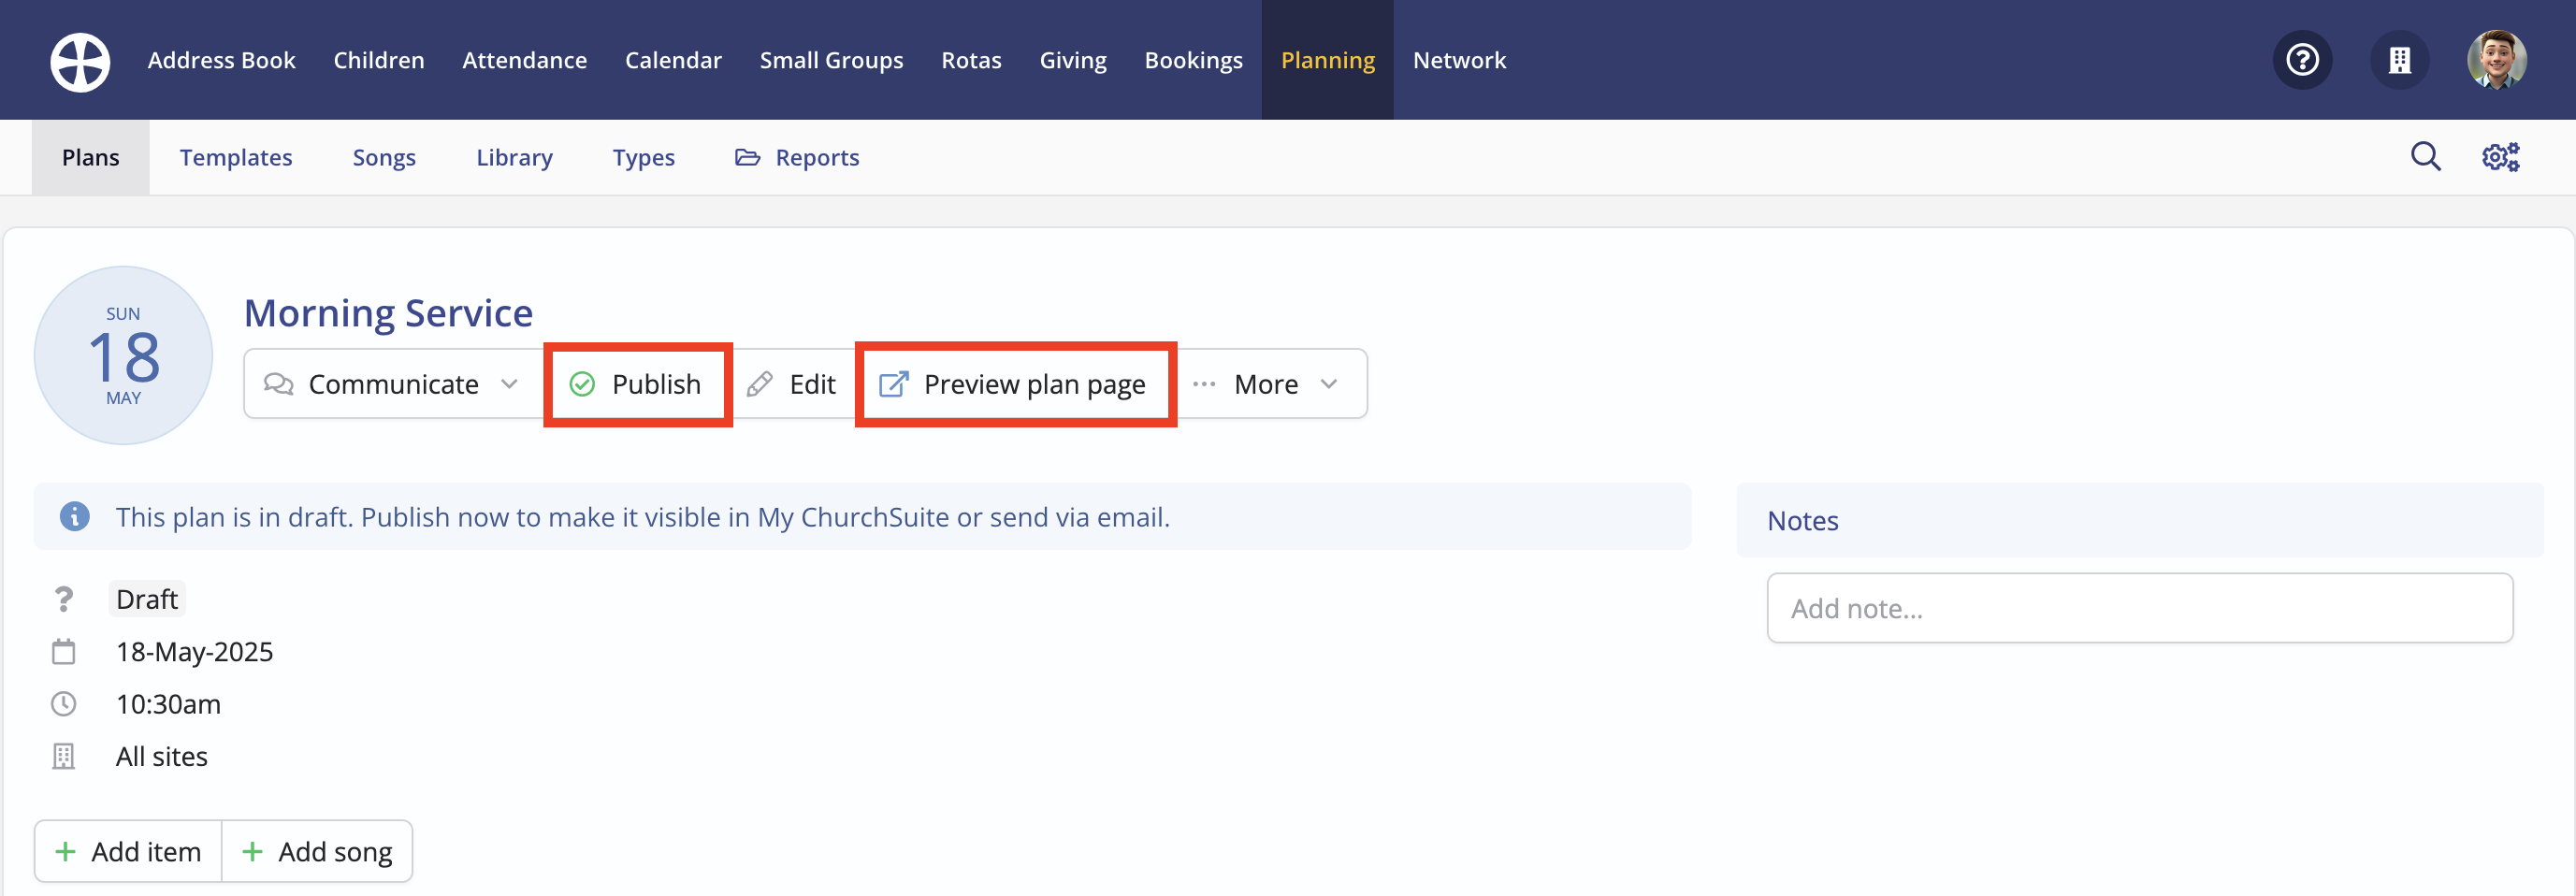This screenshot has height=896, width=2576.
Task: Click the Draft status label
Action: click(147, 599)
